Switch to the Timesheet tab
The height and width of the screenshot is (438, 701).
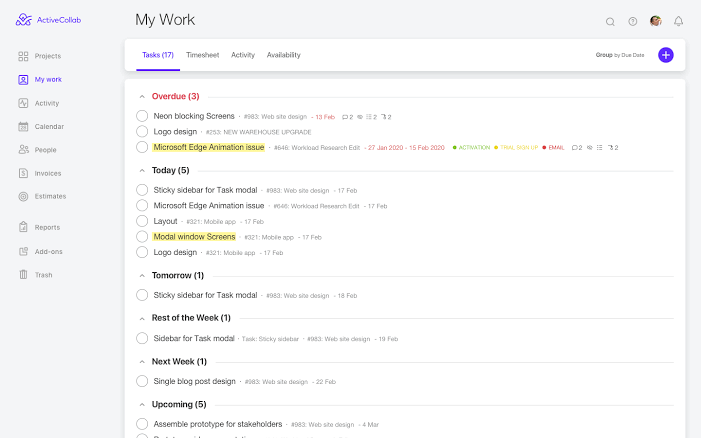pyautogui.click(x=203, y=55)
